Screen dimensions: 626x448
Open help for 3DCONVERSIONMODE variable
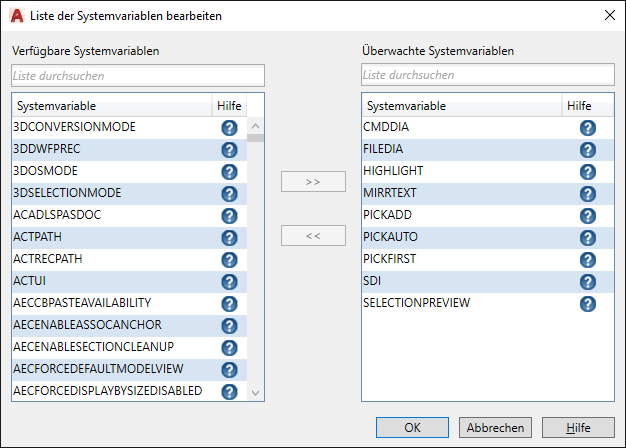(x=229, y=128)
